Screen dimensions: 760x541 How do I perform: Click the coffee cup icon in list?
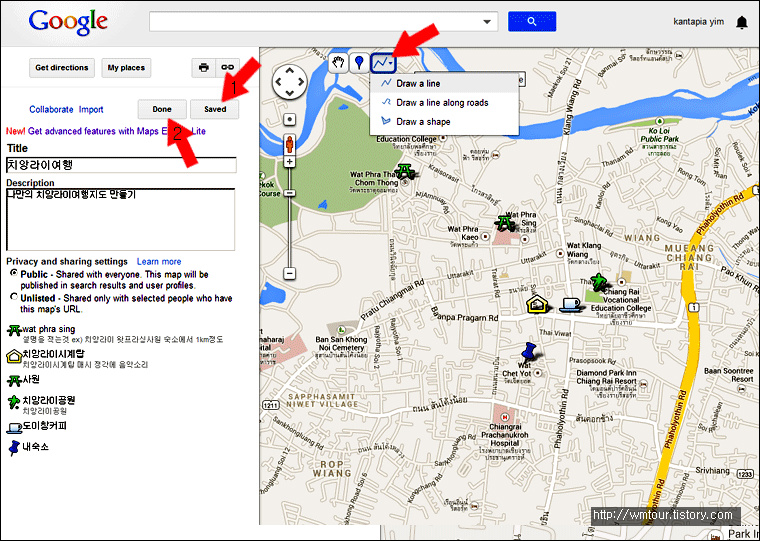[14, 428]
